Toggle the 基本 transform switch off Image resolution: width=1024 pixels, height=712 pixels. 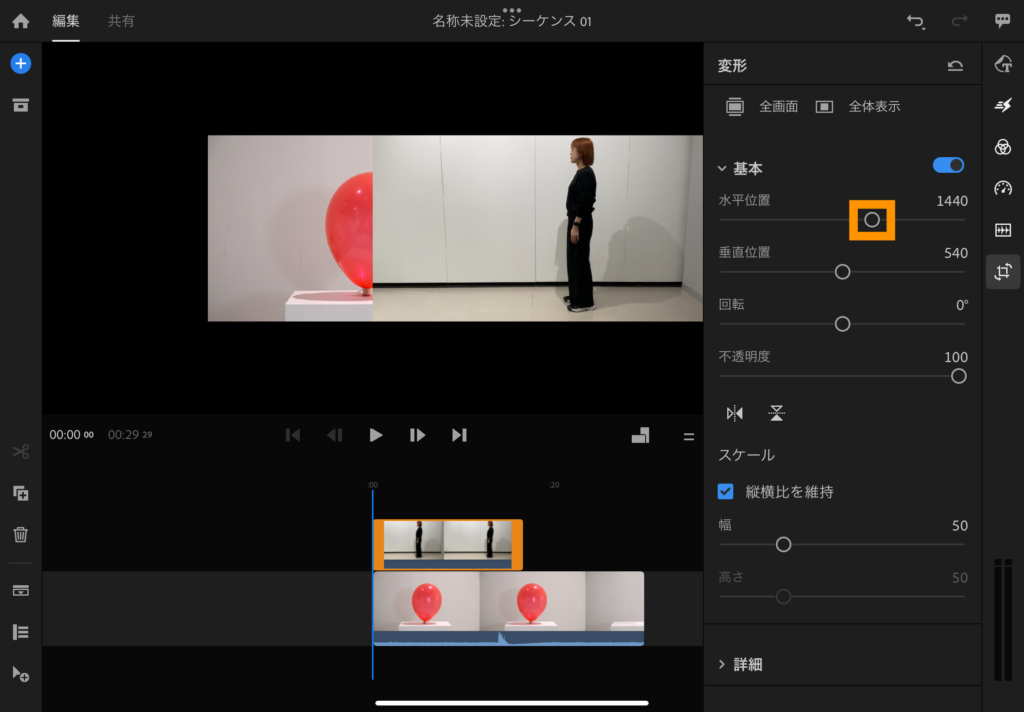[948, 165]
